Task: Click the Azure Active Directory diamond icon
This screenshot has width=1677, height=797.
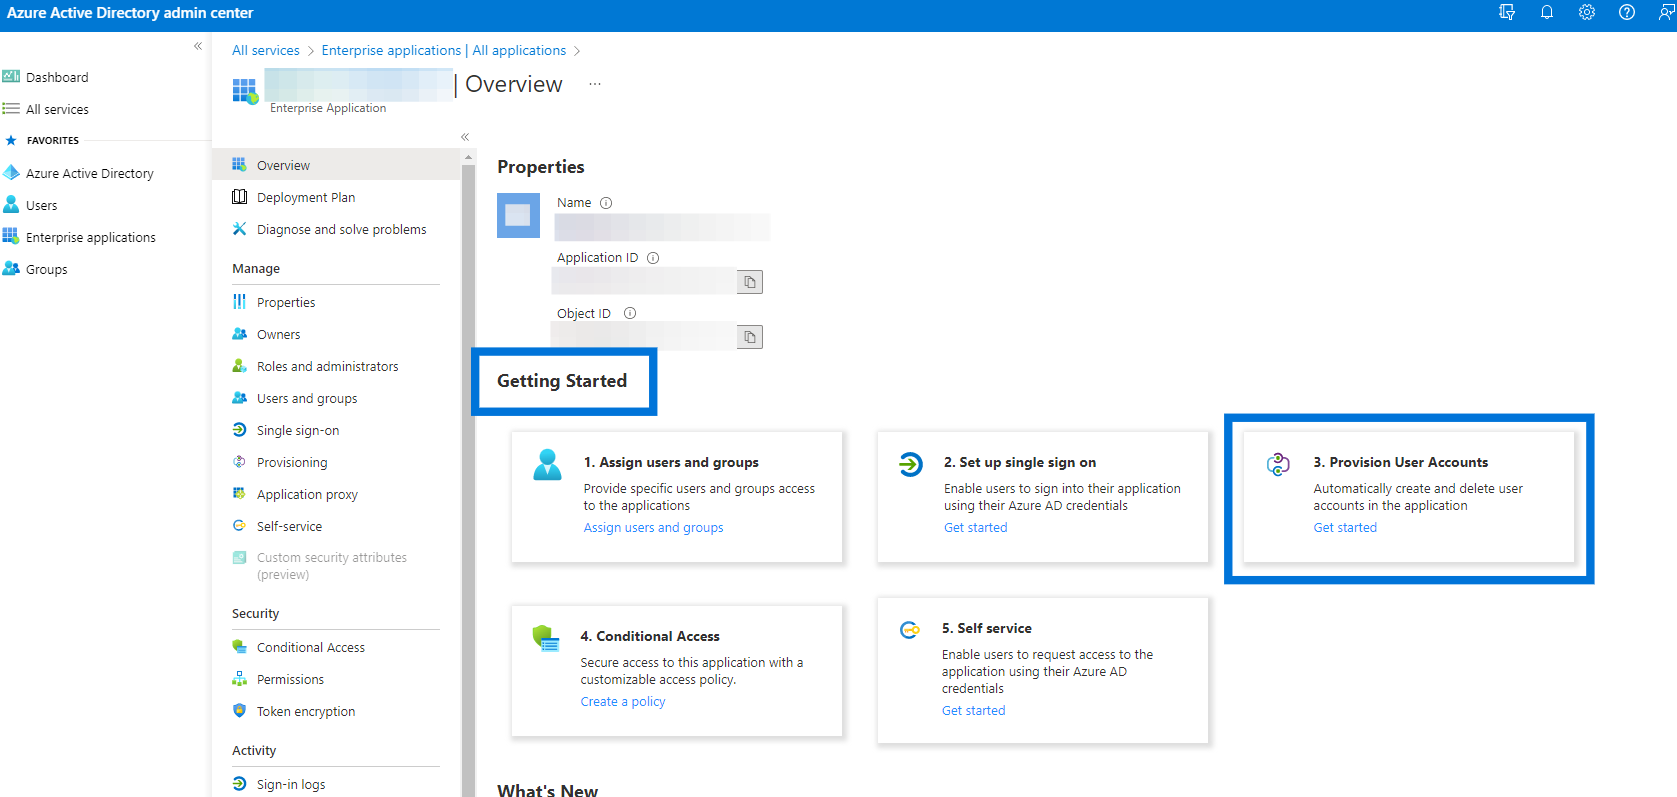Action: tap(11, 173)
